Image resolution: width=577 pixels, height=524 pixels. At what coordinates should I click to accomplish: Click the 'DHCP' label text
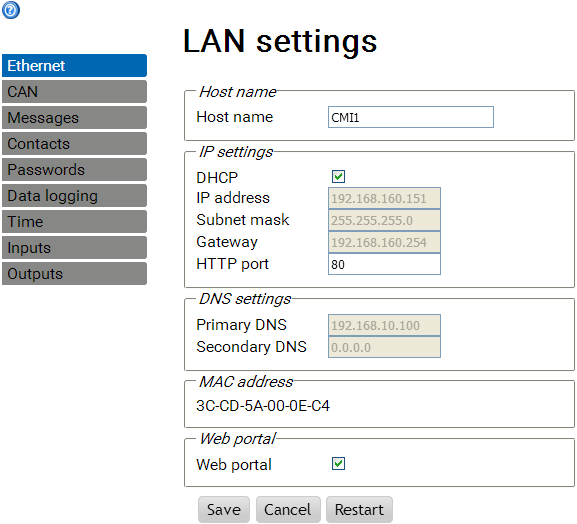pos(217,178)
